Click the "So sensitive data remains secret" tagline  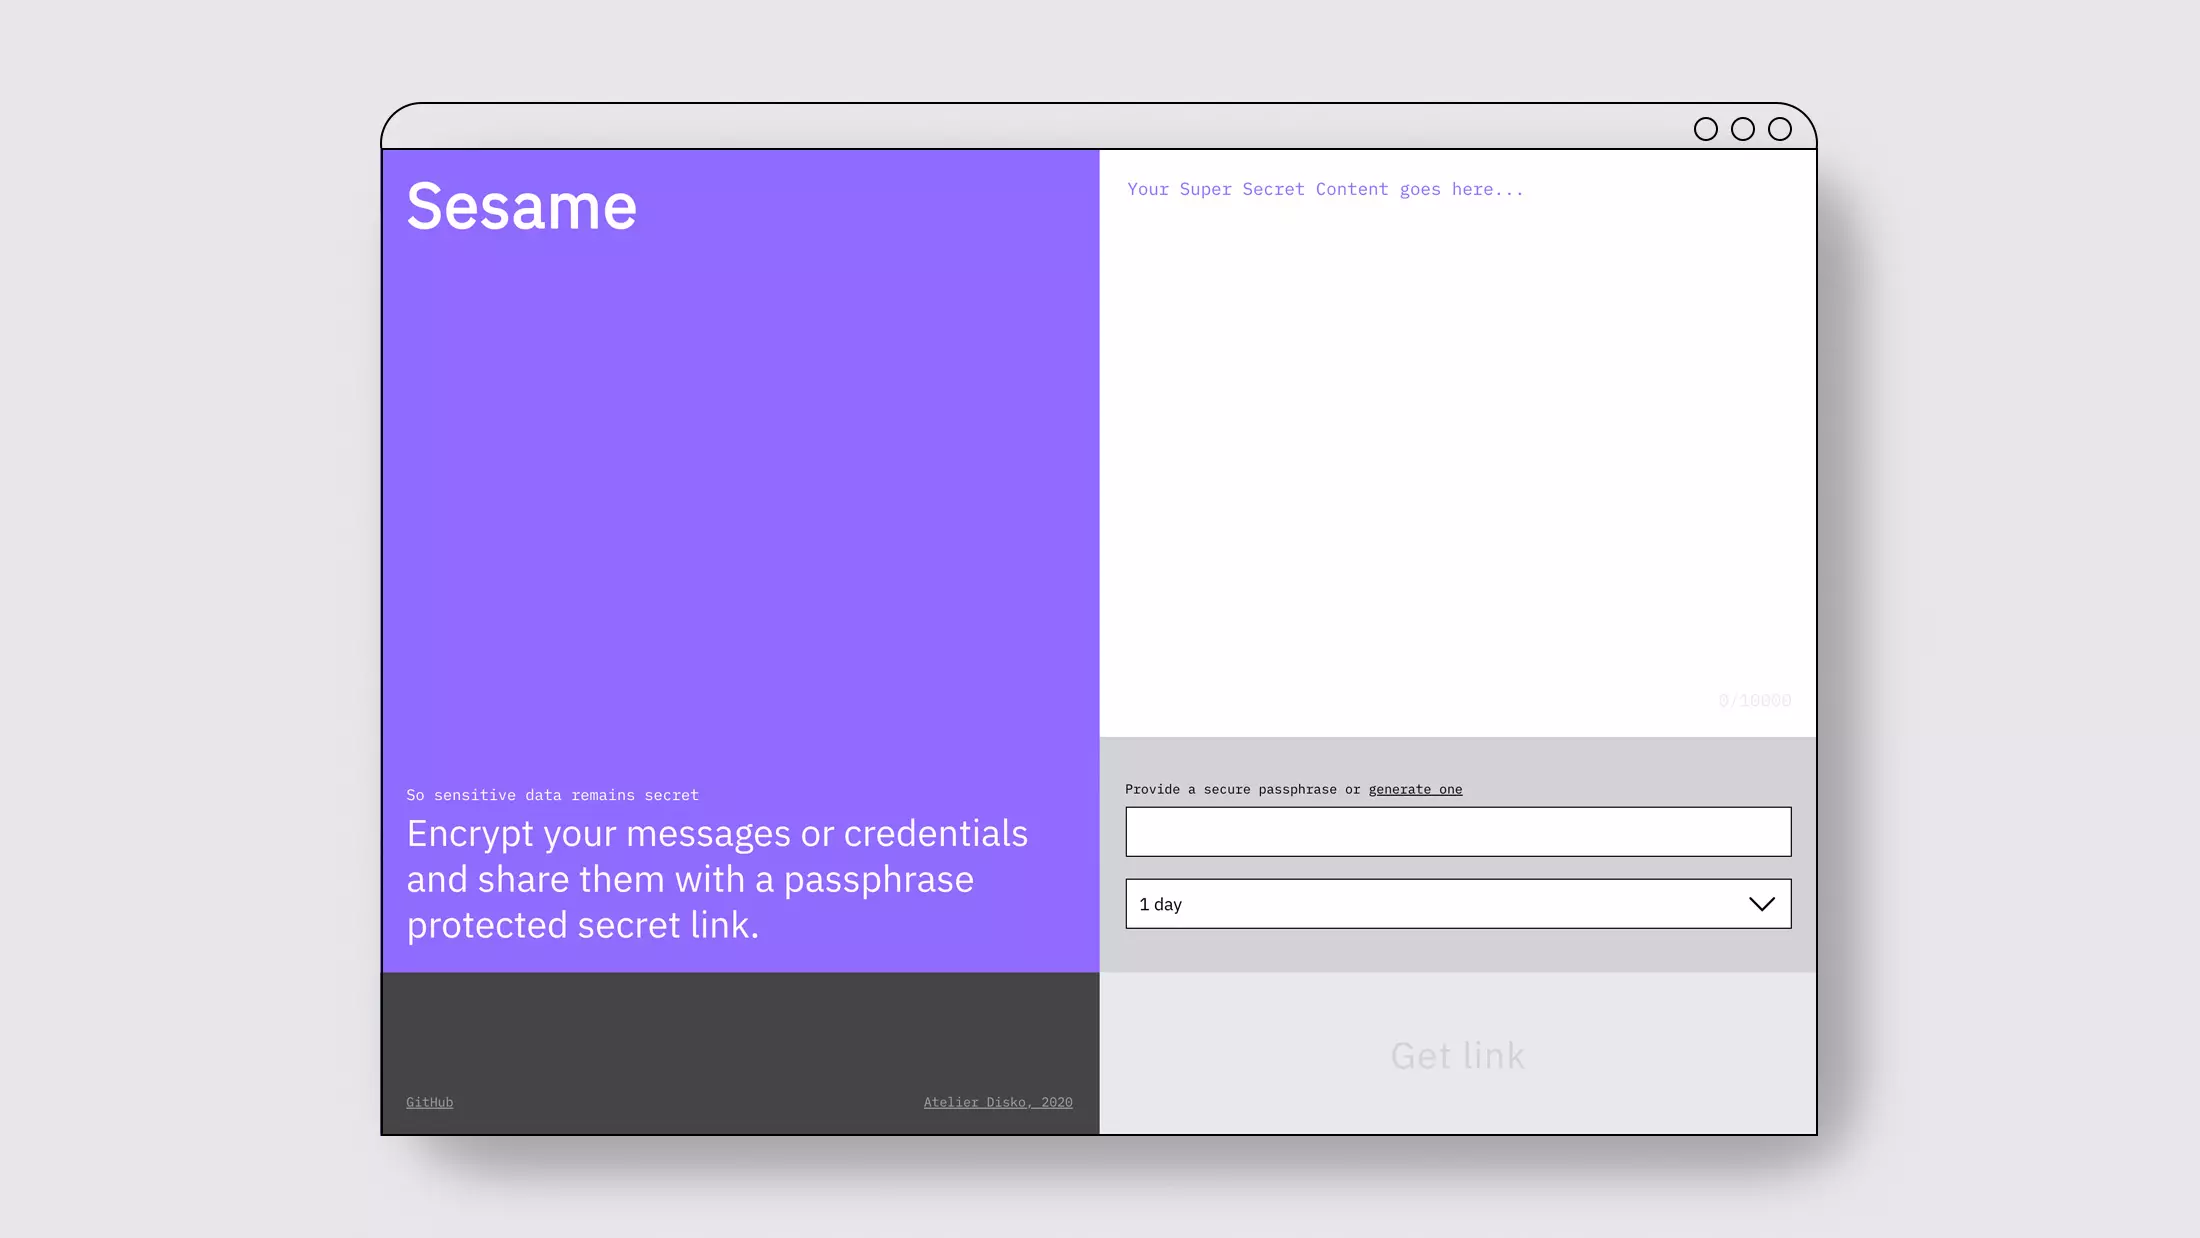(552, 795)
